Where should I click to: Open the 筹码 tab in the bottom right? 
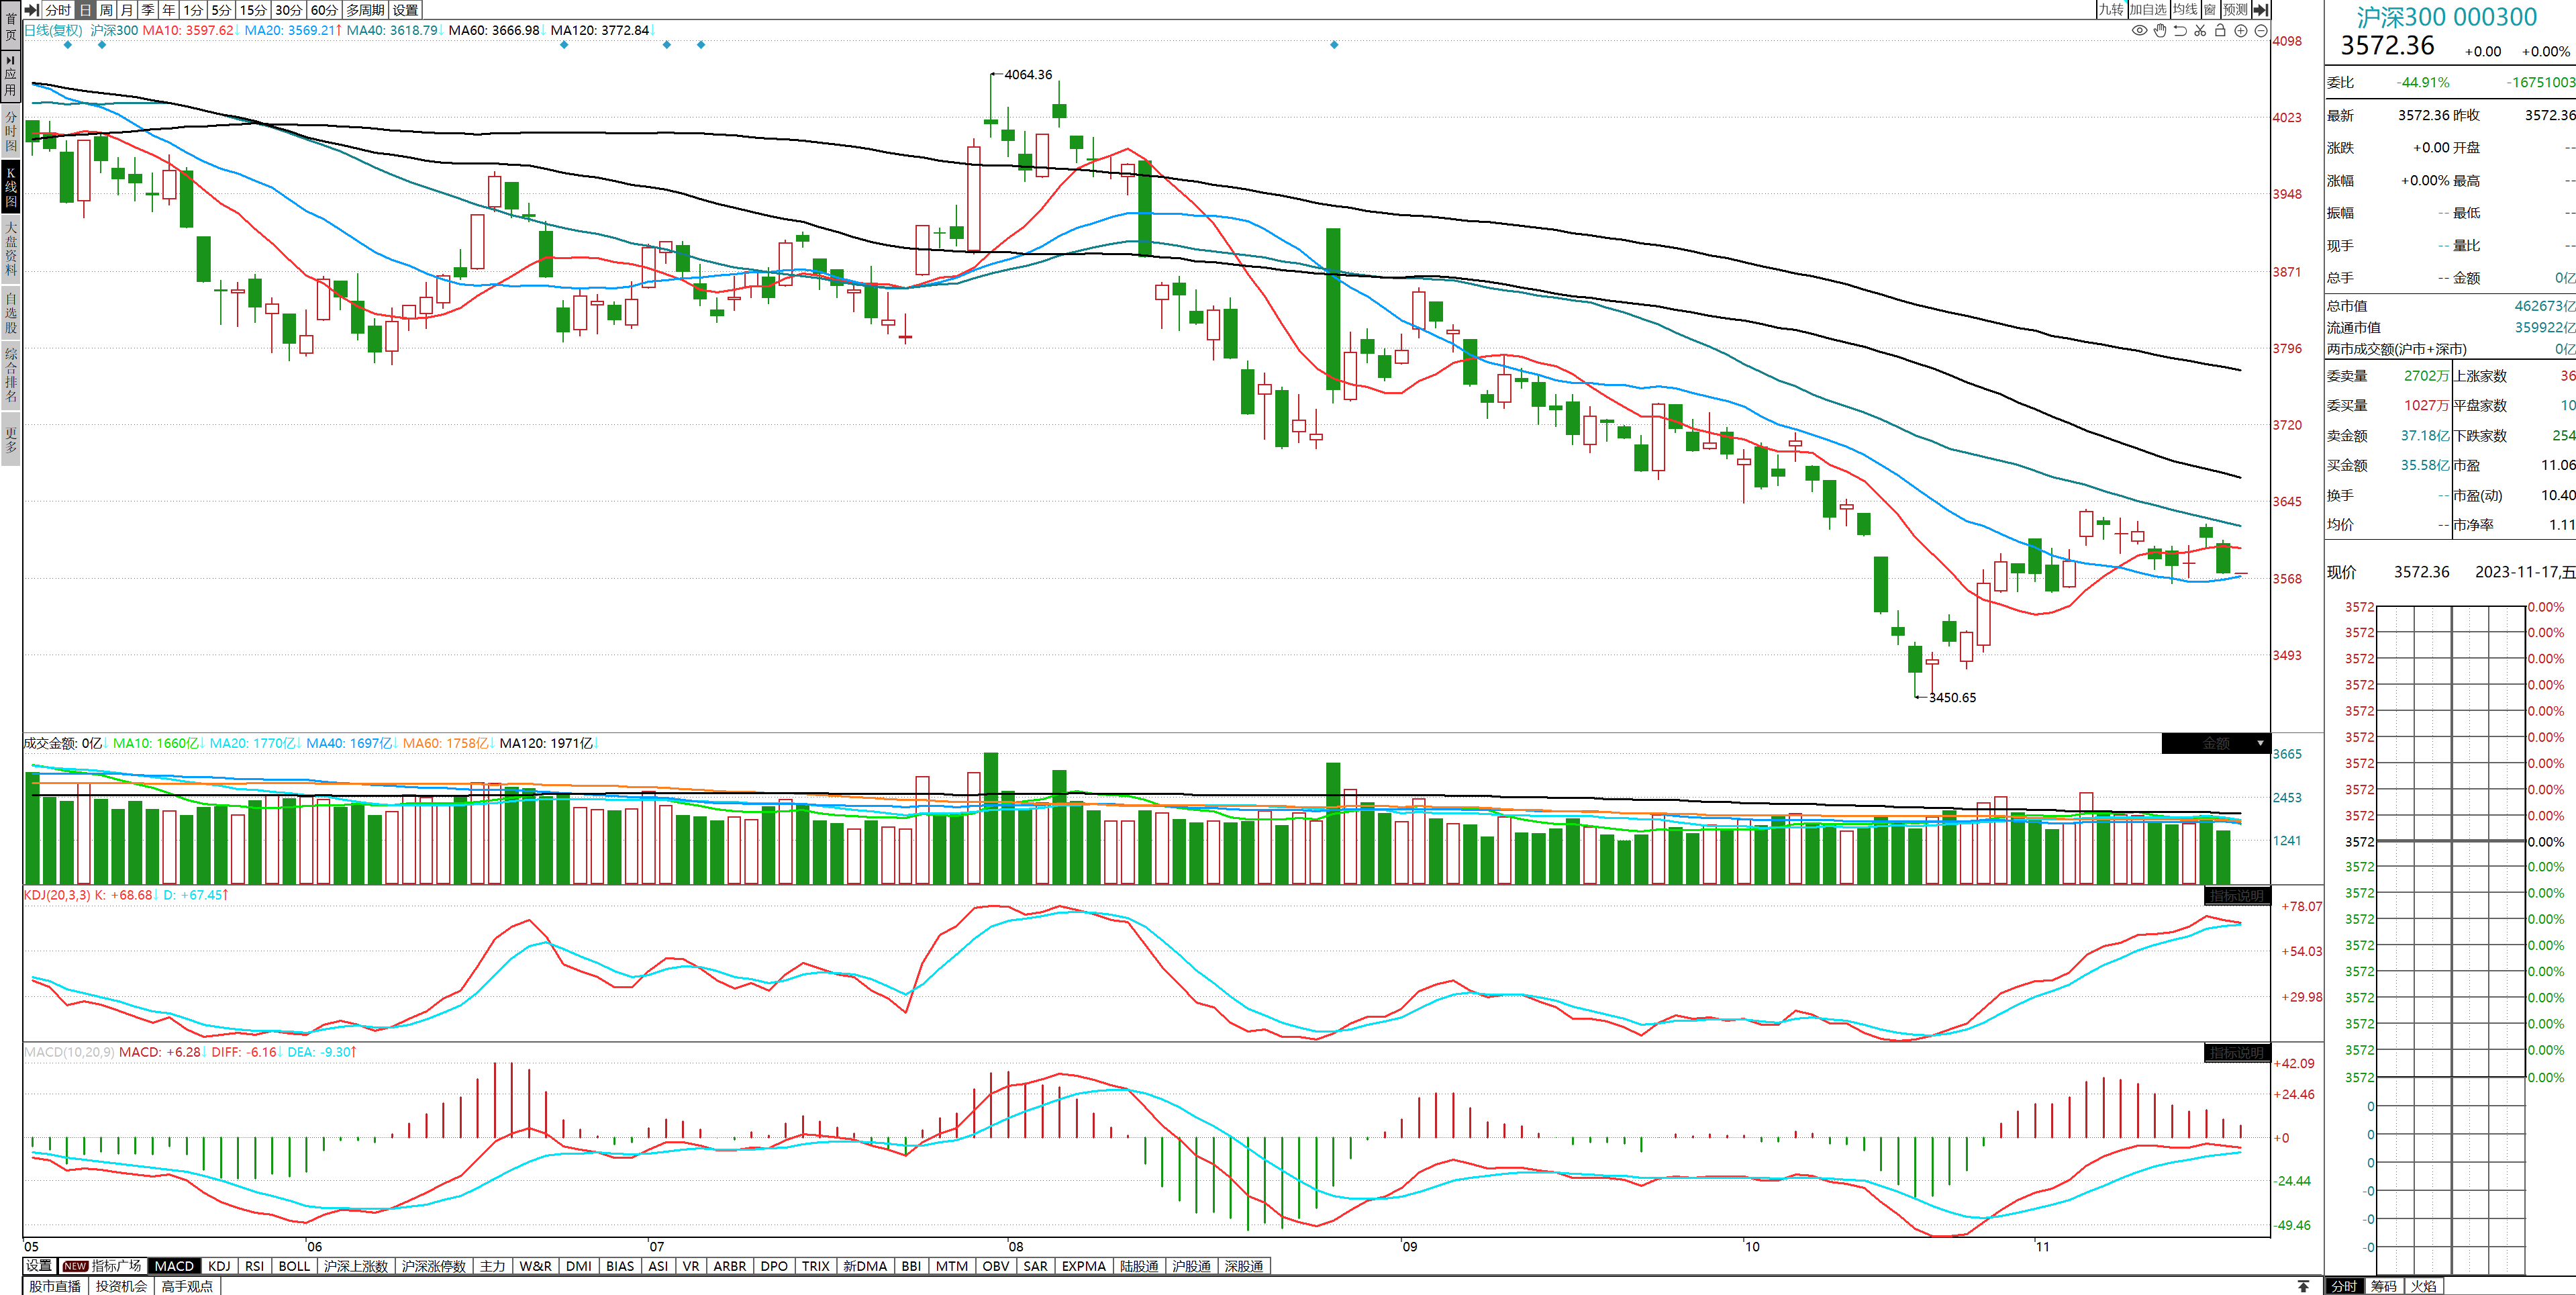(x=2384, y=1286)
